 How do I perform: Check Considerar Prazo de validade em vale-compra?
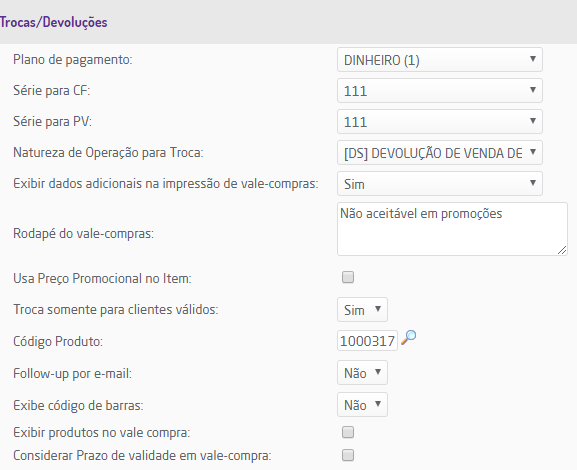pyautogui.click(x=348, y=455)
